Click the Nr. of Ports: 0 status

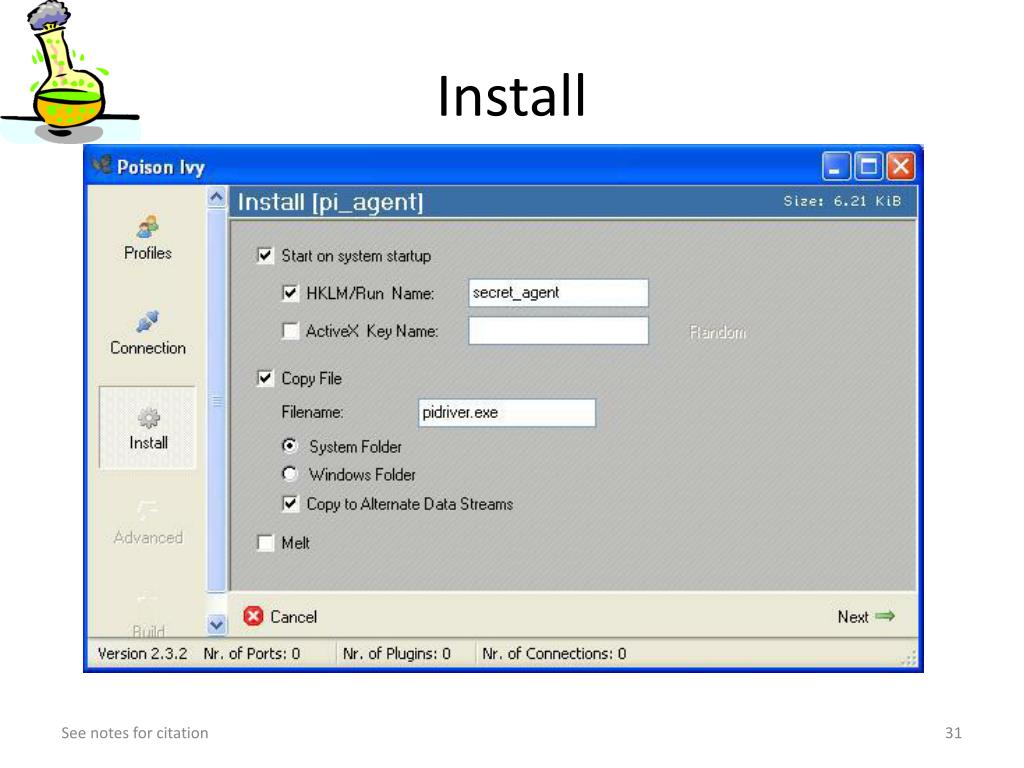click(x=251, y=654)
